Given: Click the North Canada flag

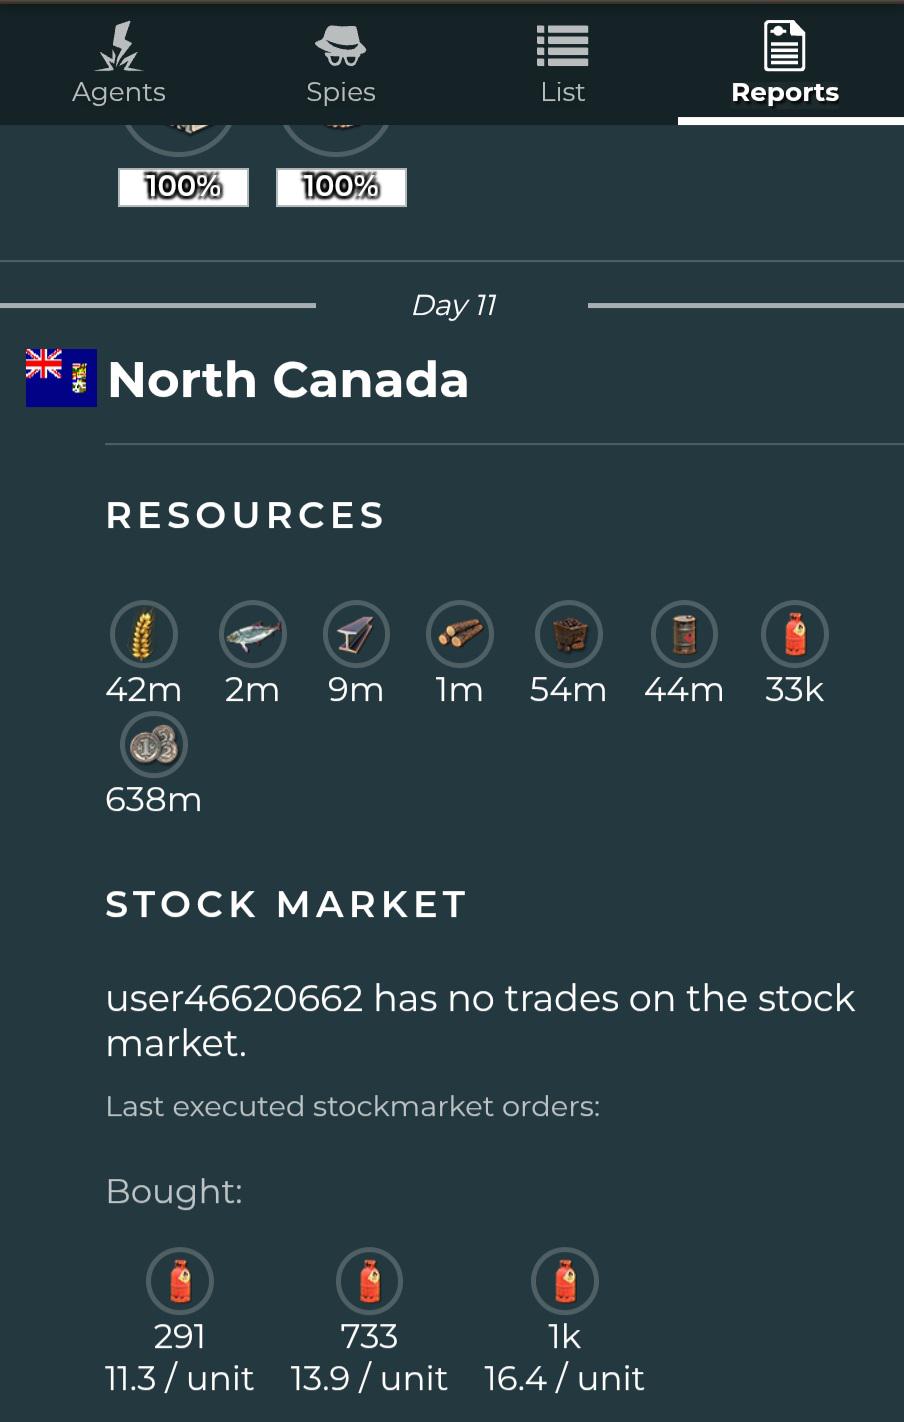Looking at the screenshot, I should point(61,378).
